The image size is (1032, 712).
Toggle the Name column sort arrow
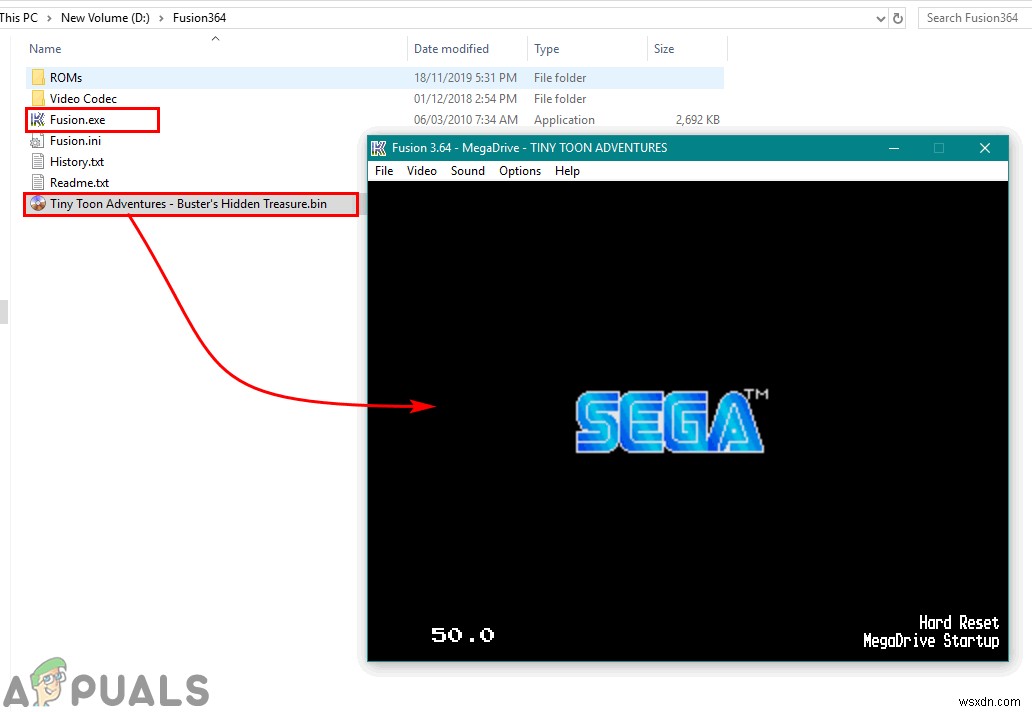(215, 37)
